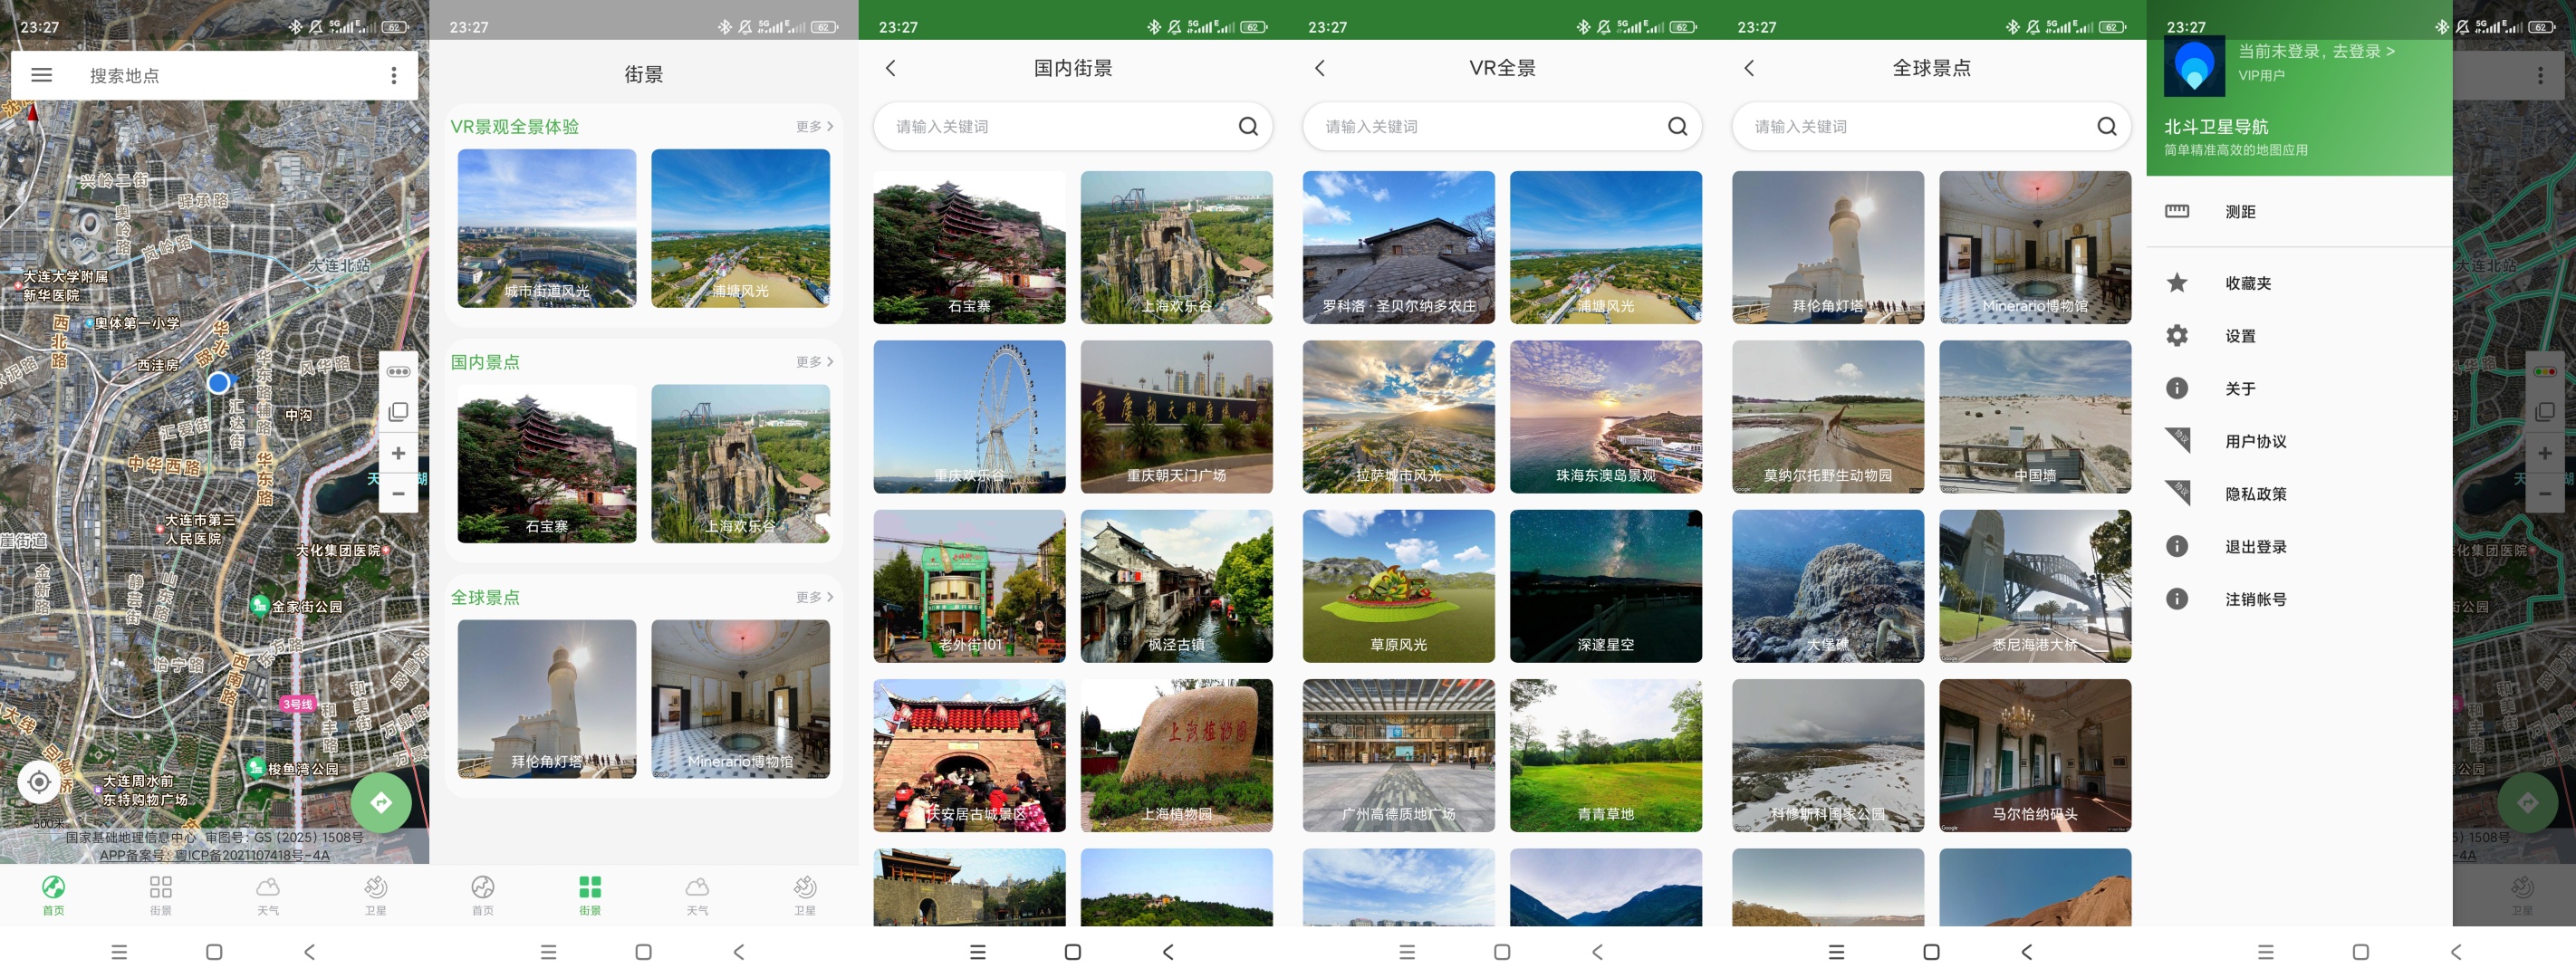This screenshot has width=2576, height=978.
Task: Switch to 天气 tab on home screen
Action: [x=268, y=895]
